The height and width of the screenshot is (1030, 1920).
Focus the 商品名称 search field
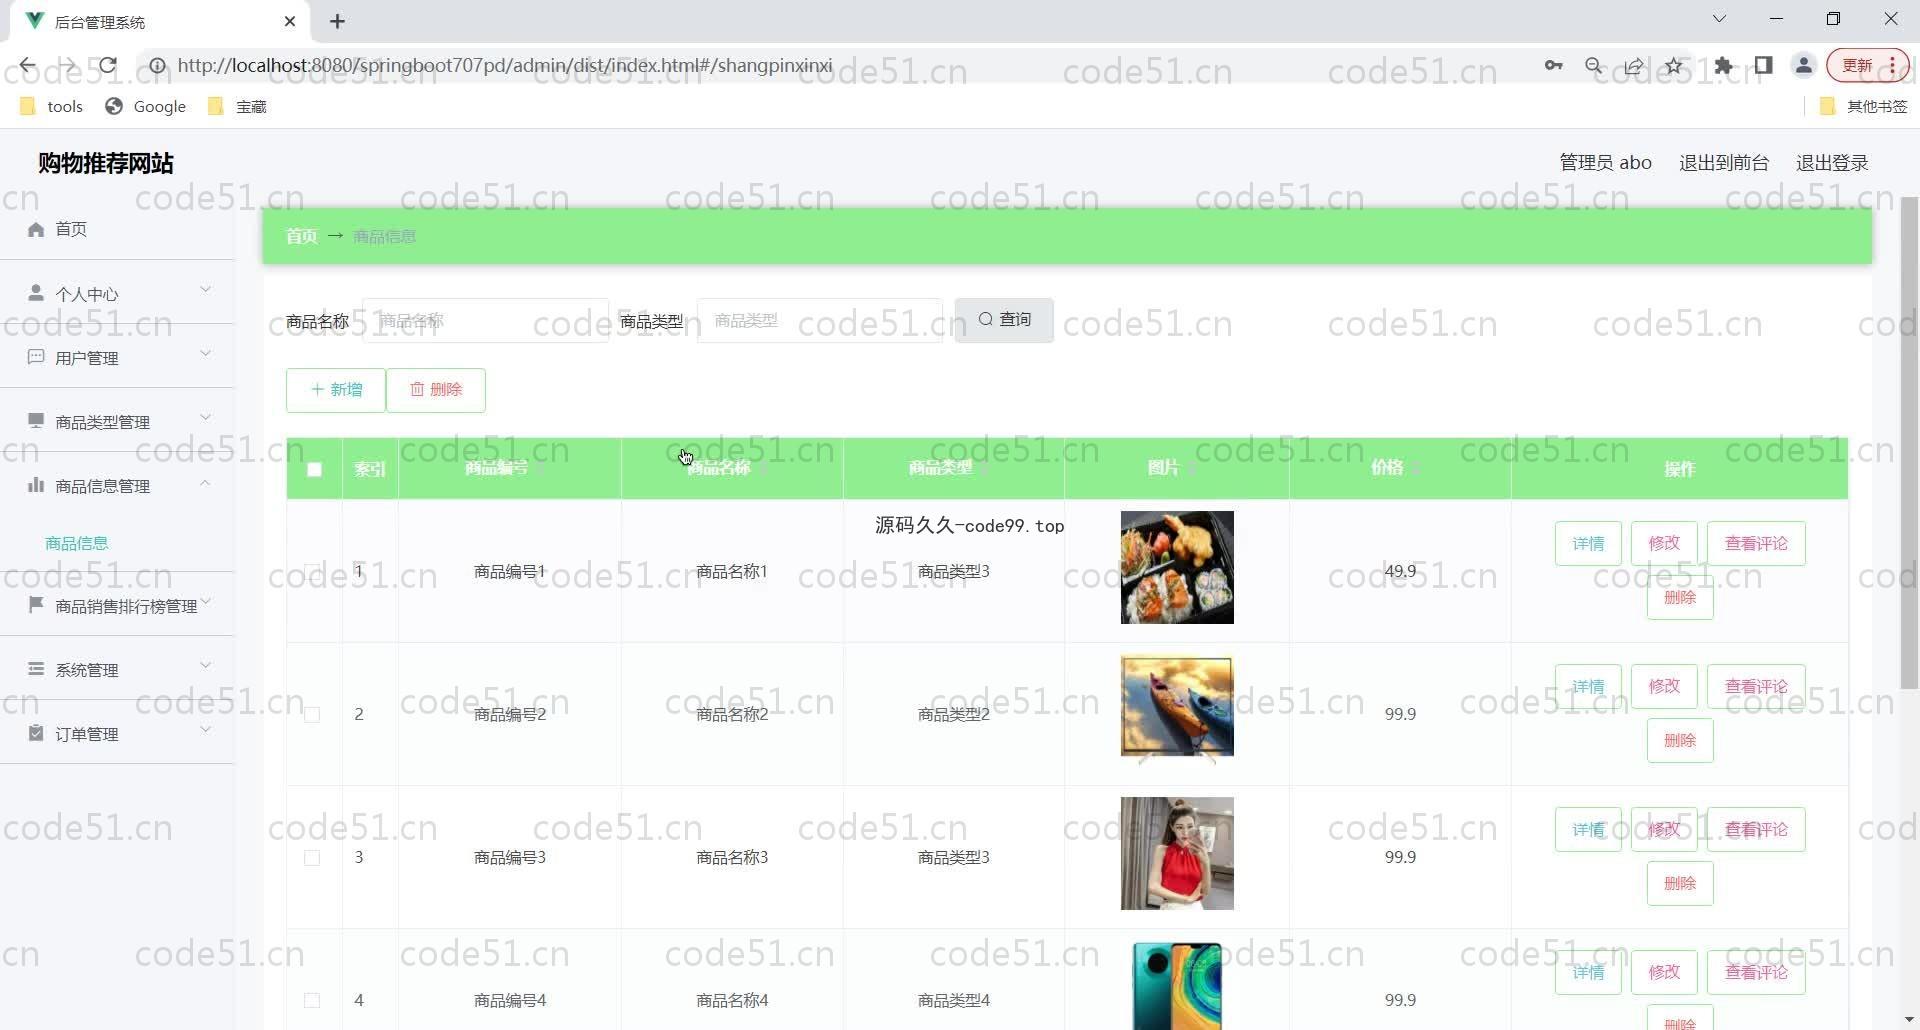pos(486,321)
